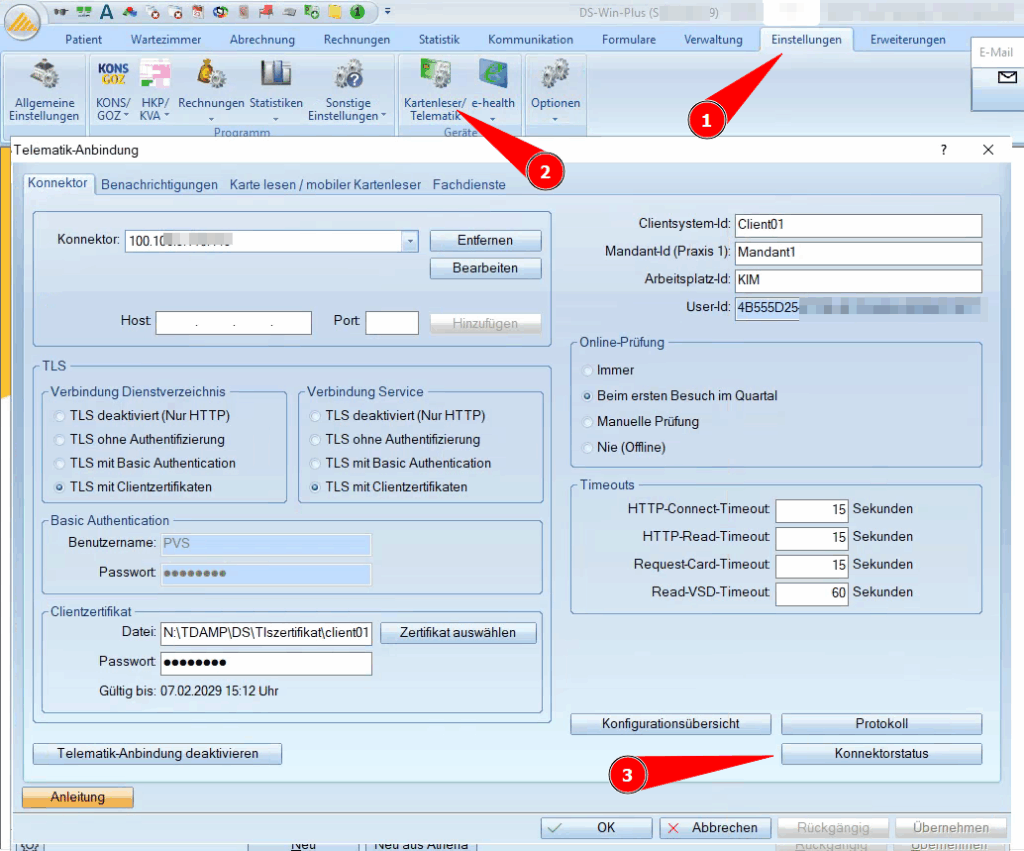Select Manuelle Prüfung radio option
Screen dimensions: 1024x851
point(588,421)
